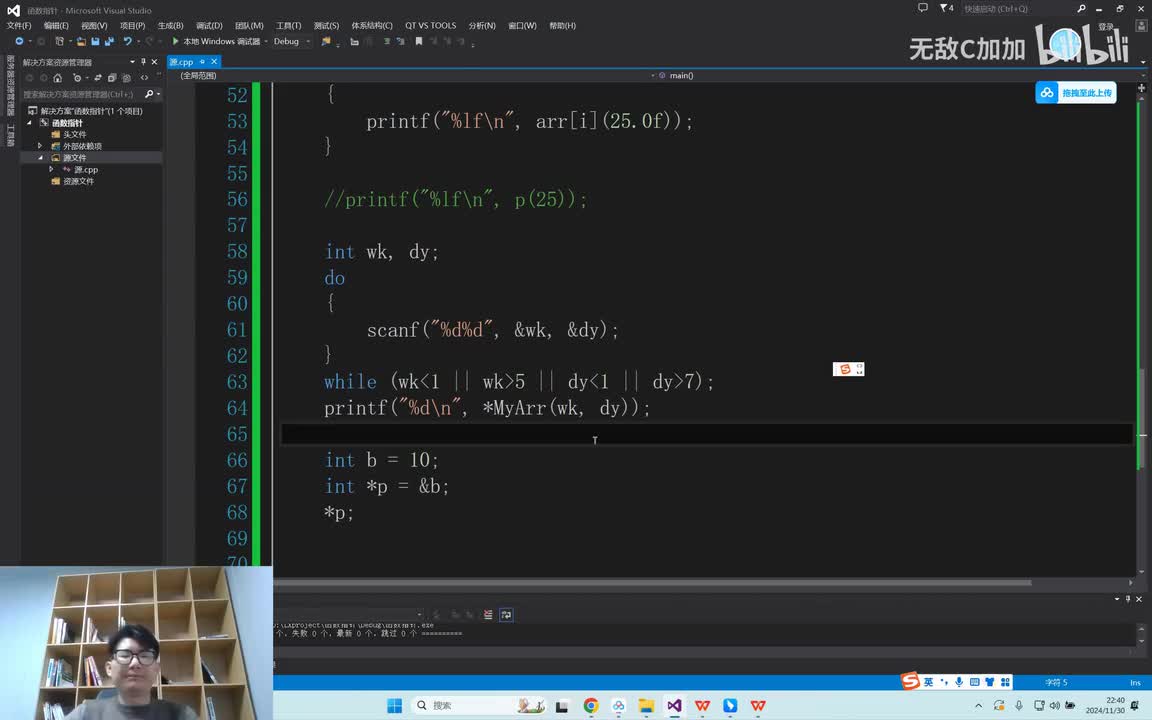Expand the 外部依赖项 node
The width and height of the screenshot is (1152, 720).
tap(40, 145)
